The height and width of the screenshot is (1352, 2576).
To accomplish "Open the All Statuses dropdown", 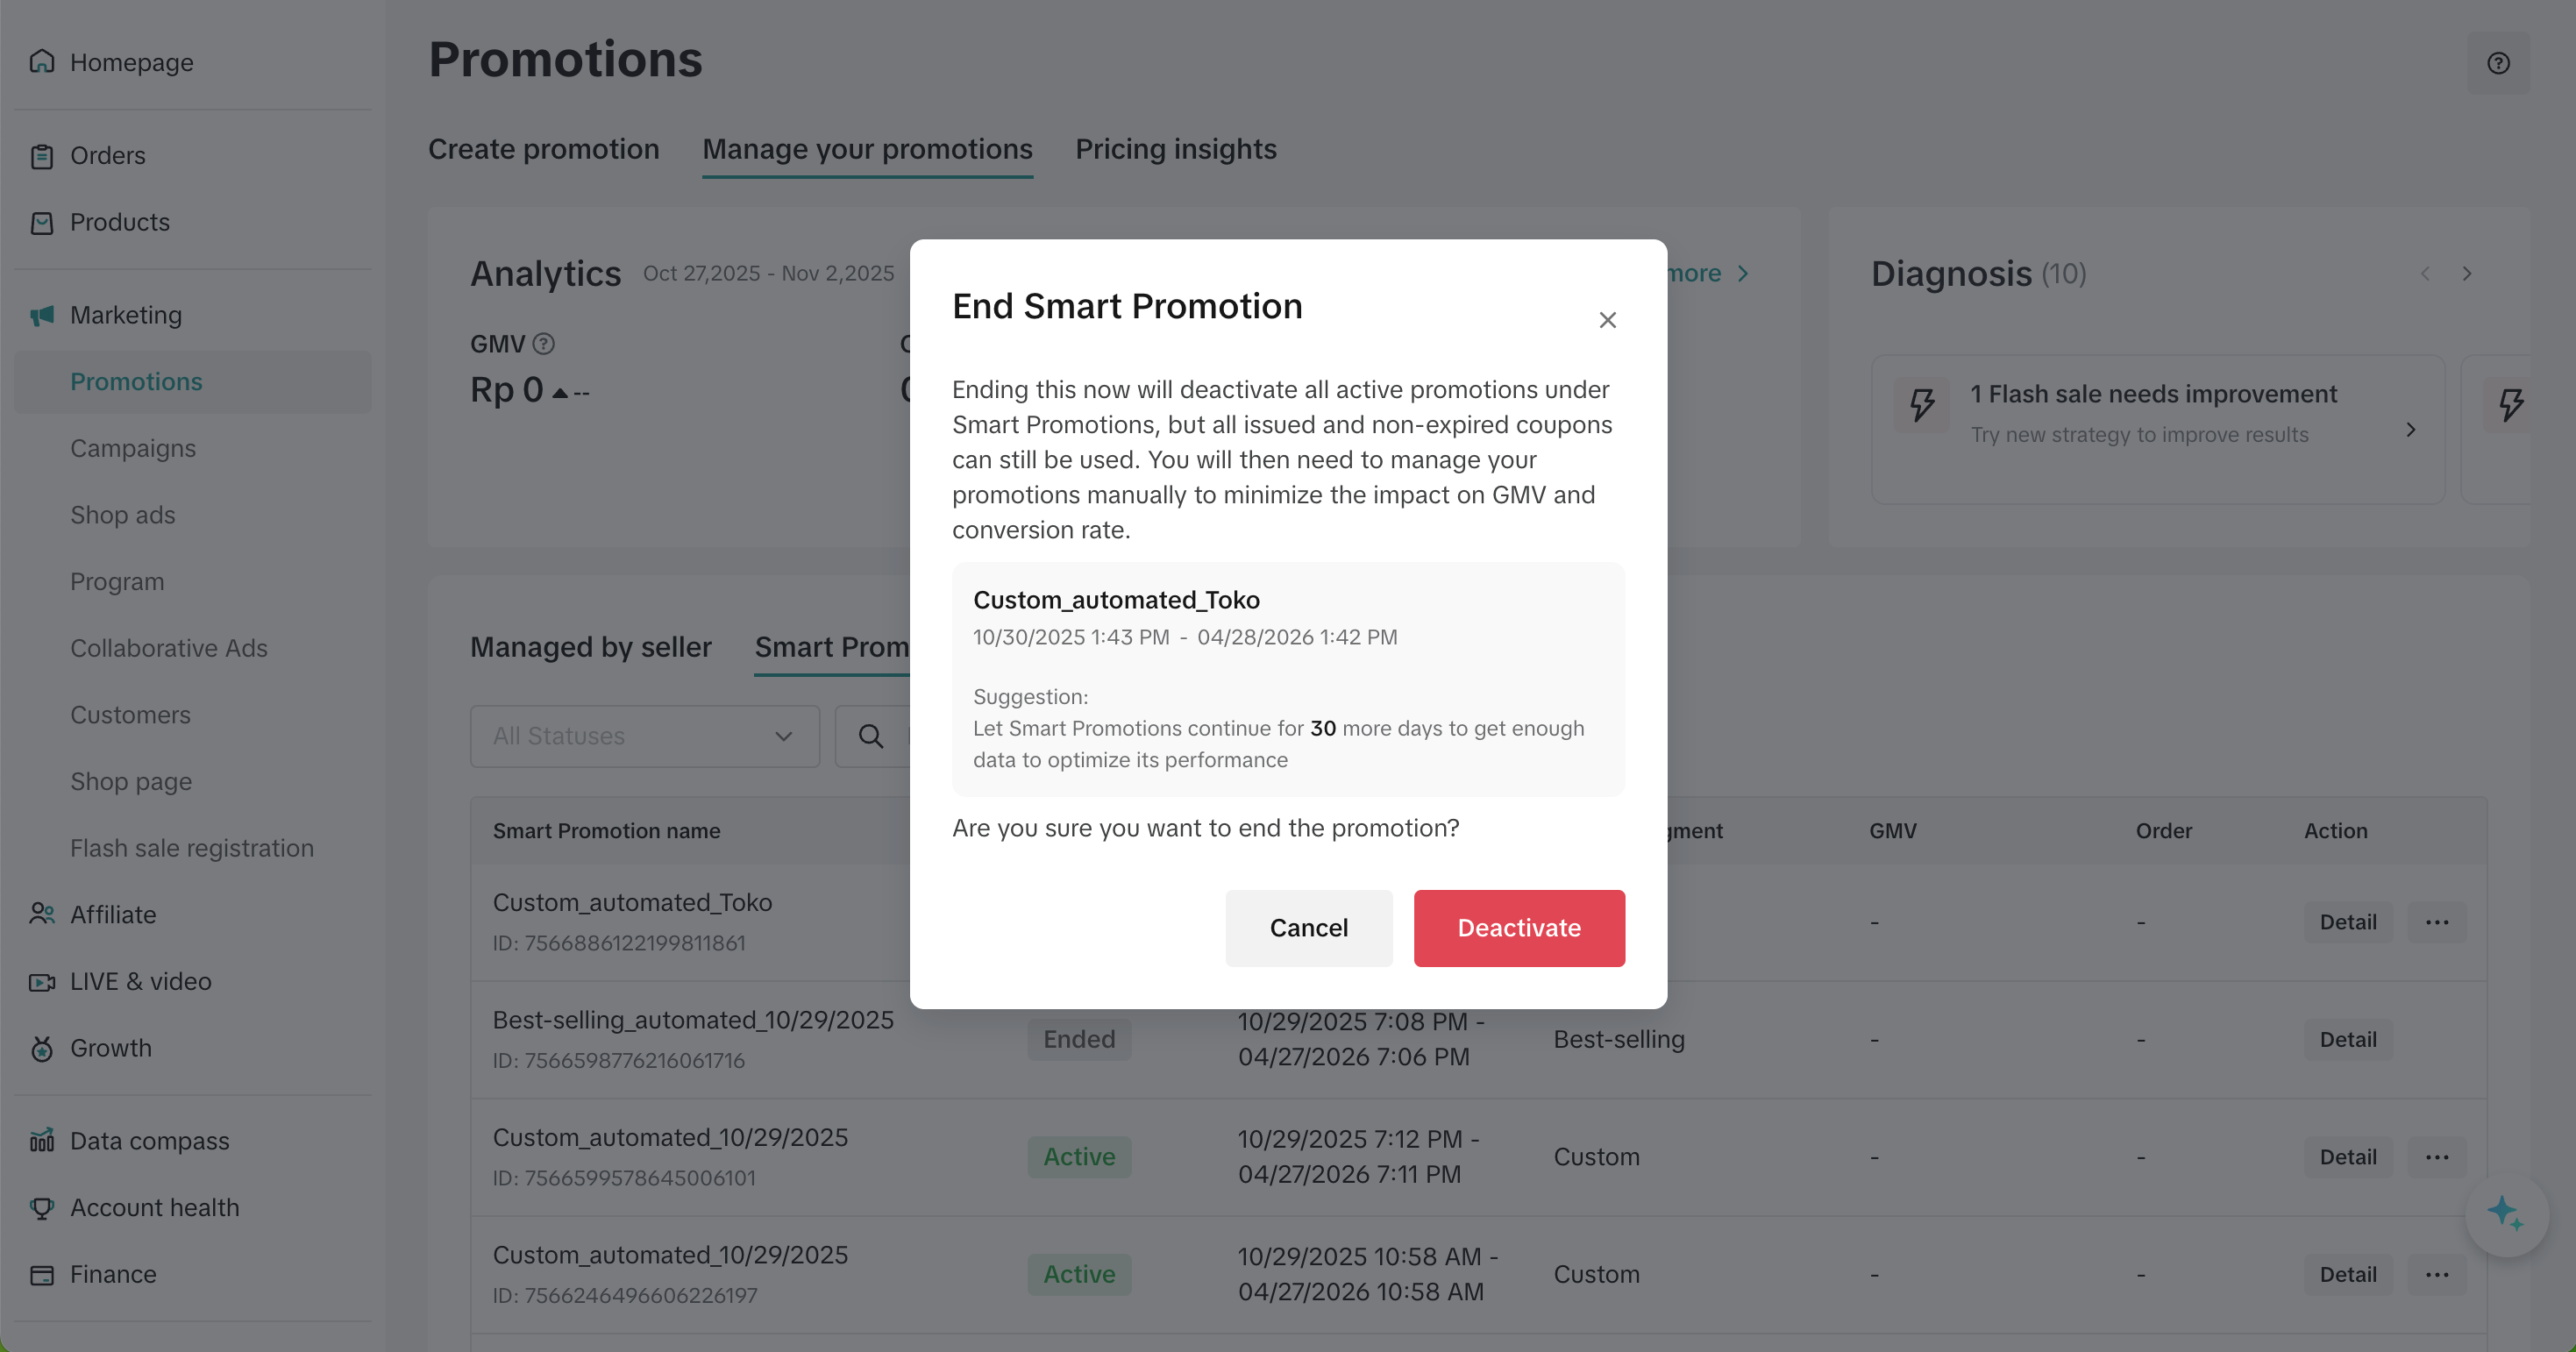I will click(644, 737).
